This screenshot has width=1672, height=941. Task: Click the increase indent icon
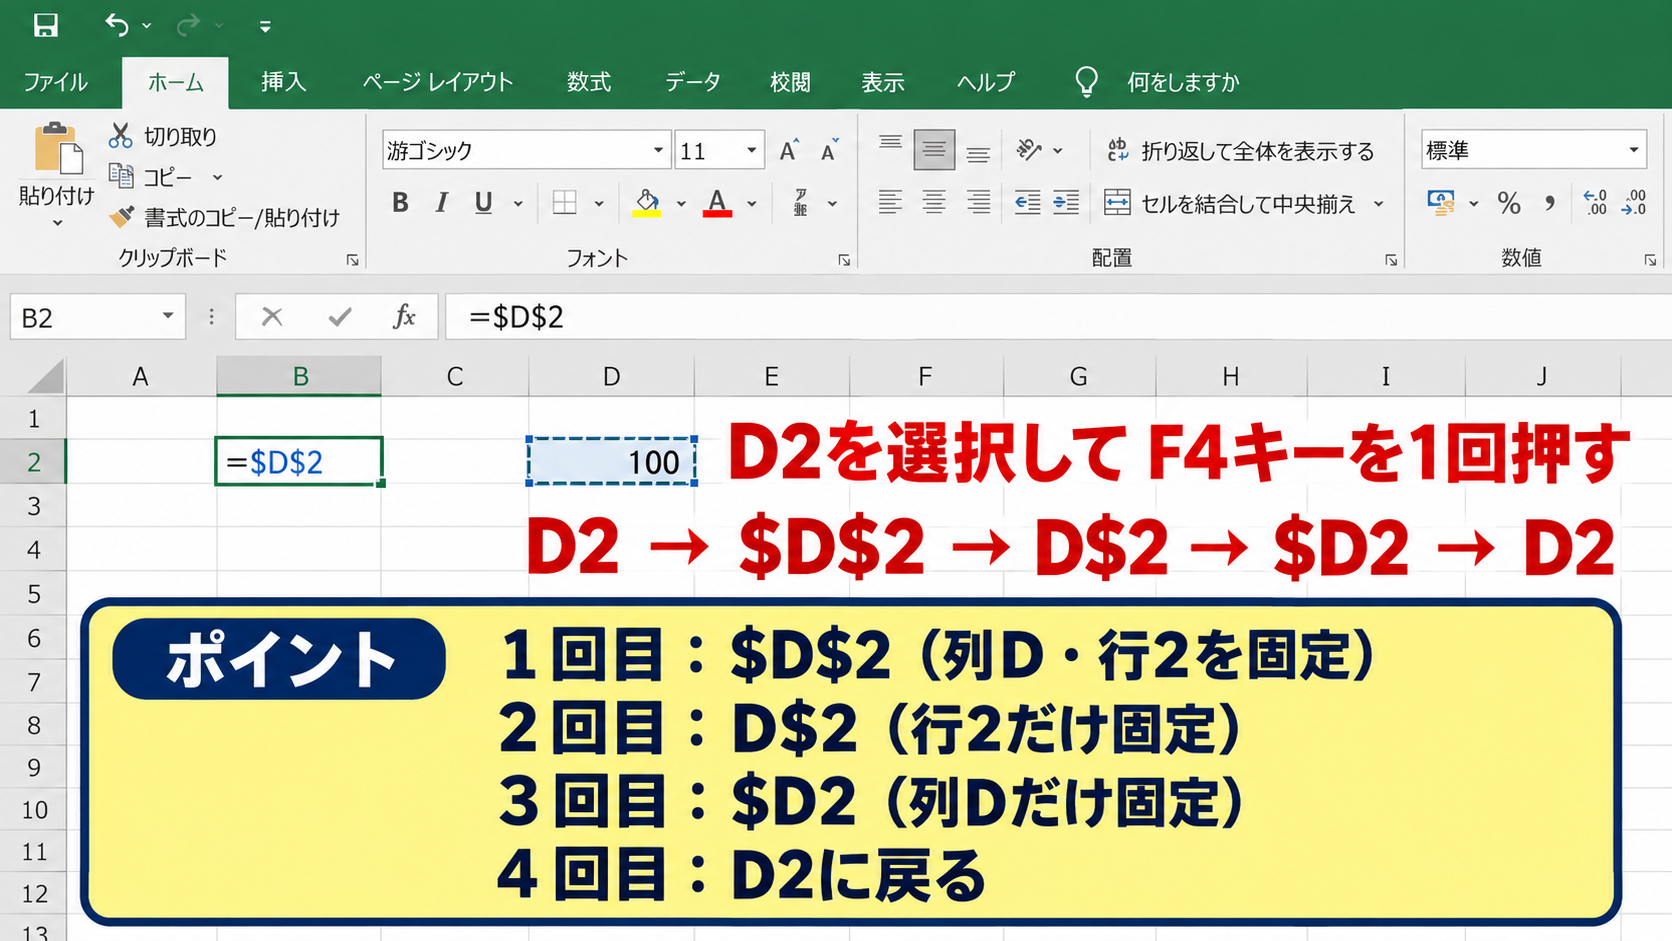[x=1066, y=203]
